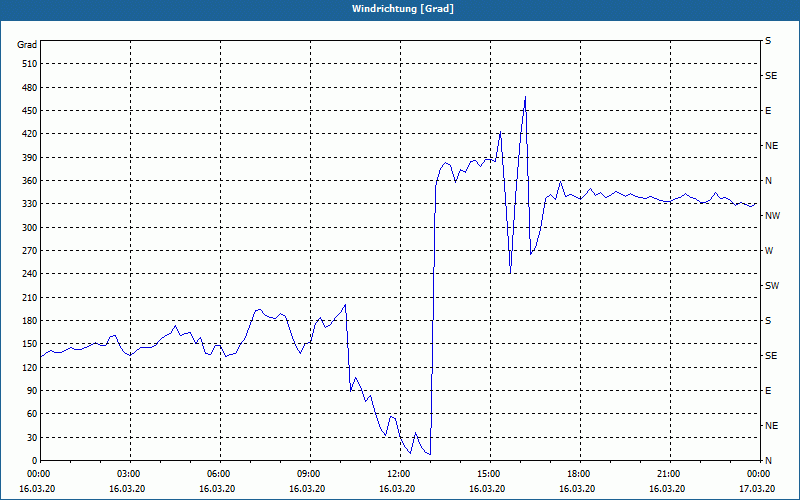Click the 90 degree axis label
This screenshot has height=500, width=800.
coord(32,391)
